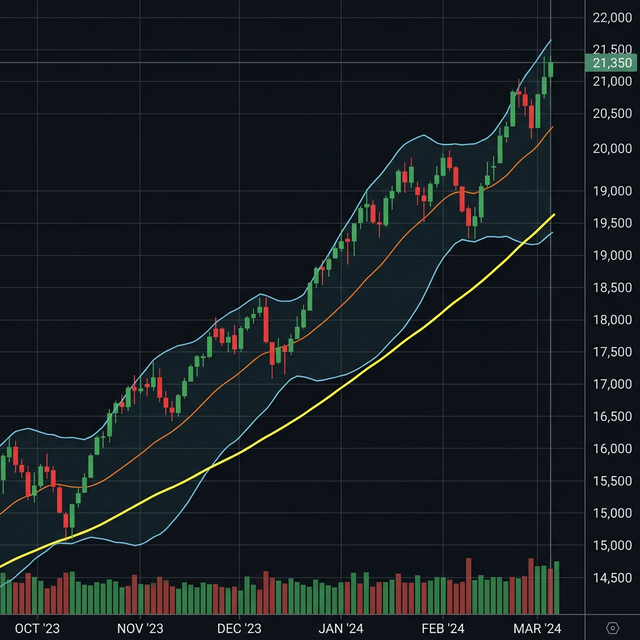Click the last green volume bar
Screen dimensions: 640x640
(556, 586)
